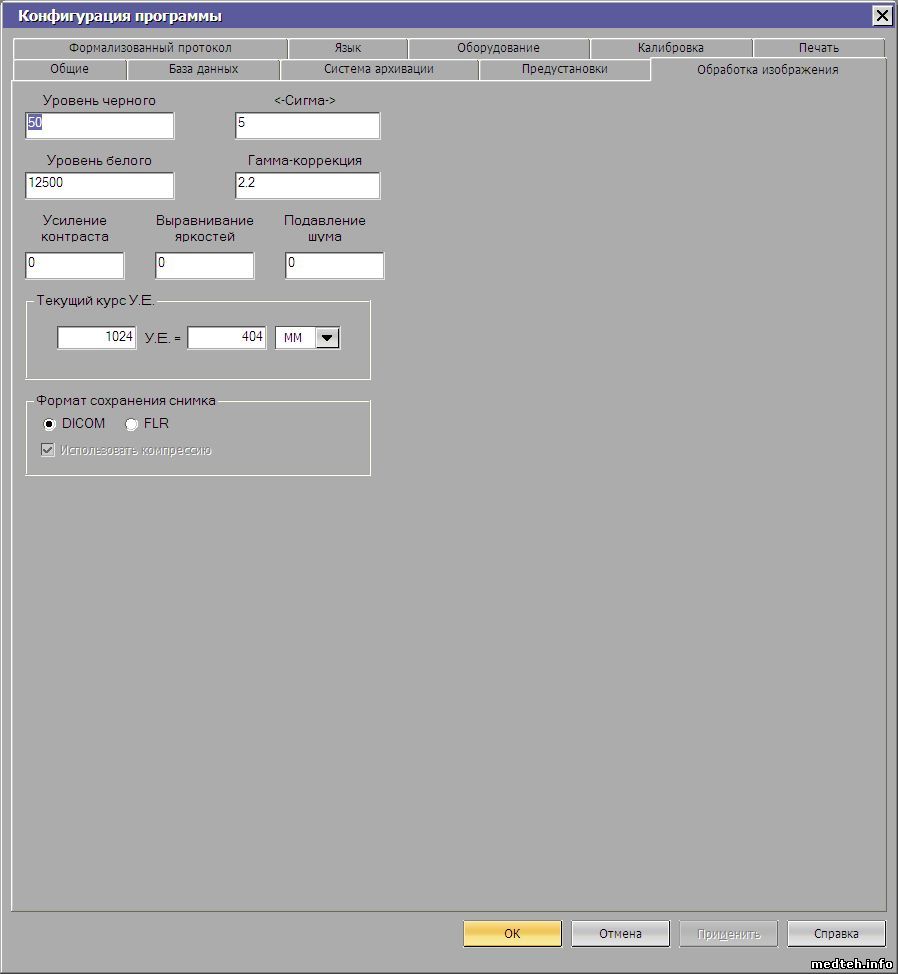898x974 pixels.
Task: Open the База данных tab
Action: coord(203,69)
